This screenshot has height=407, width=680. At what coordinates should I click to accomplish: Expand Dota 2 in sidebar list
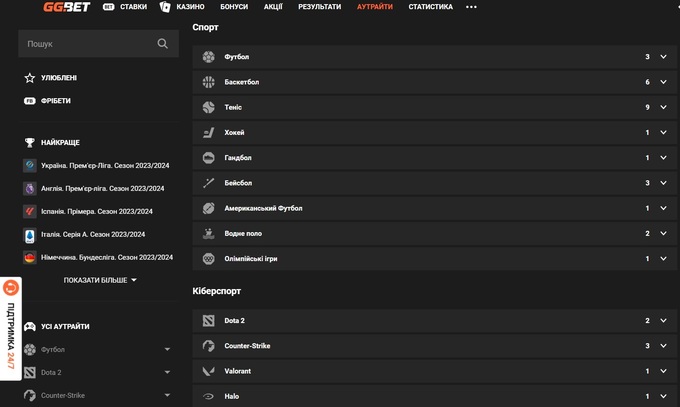[167, 373]
